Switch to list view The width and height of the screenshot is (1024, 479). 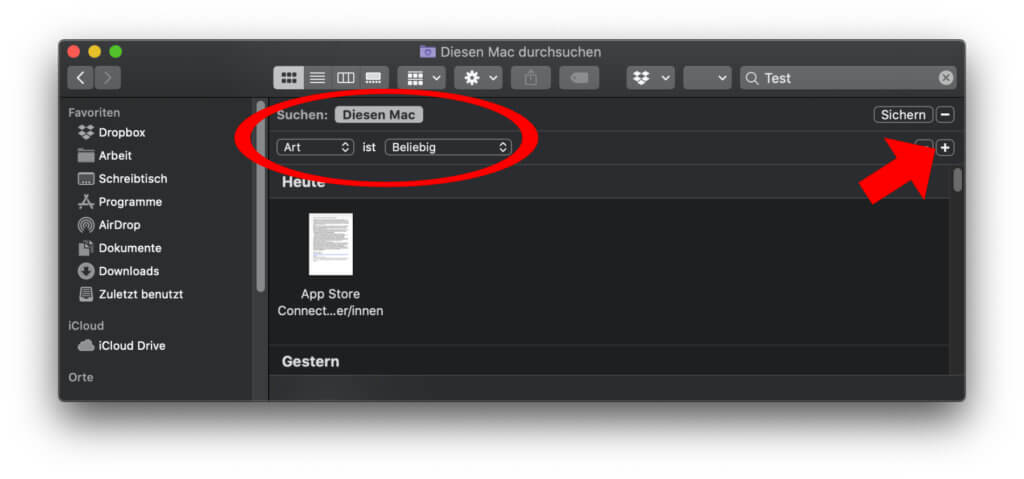point(317,78)
